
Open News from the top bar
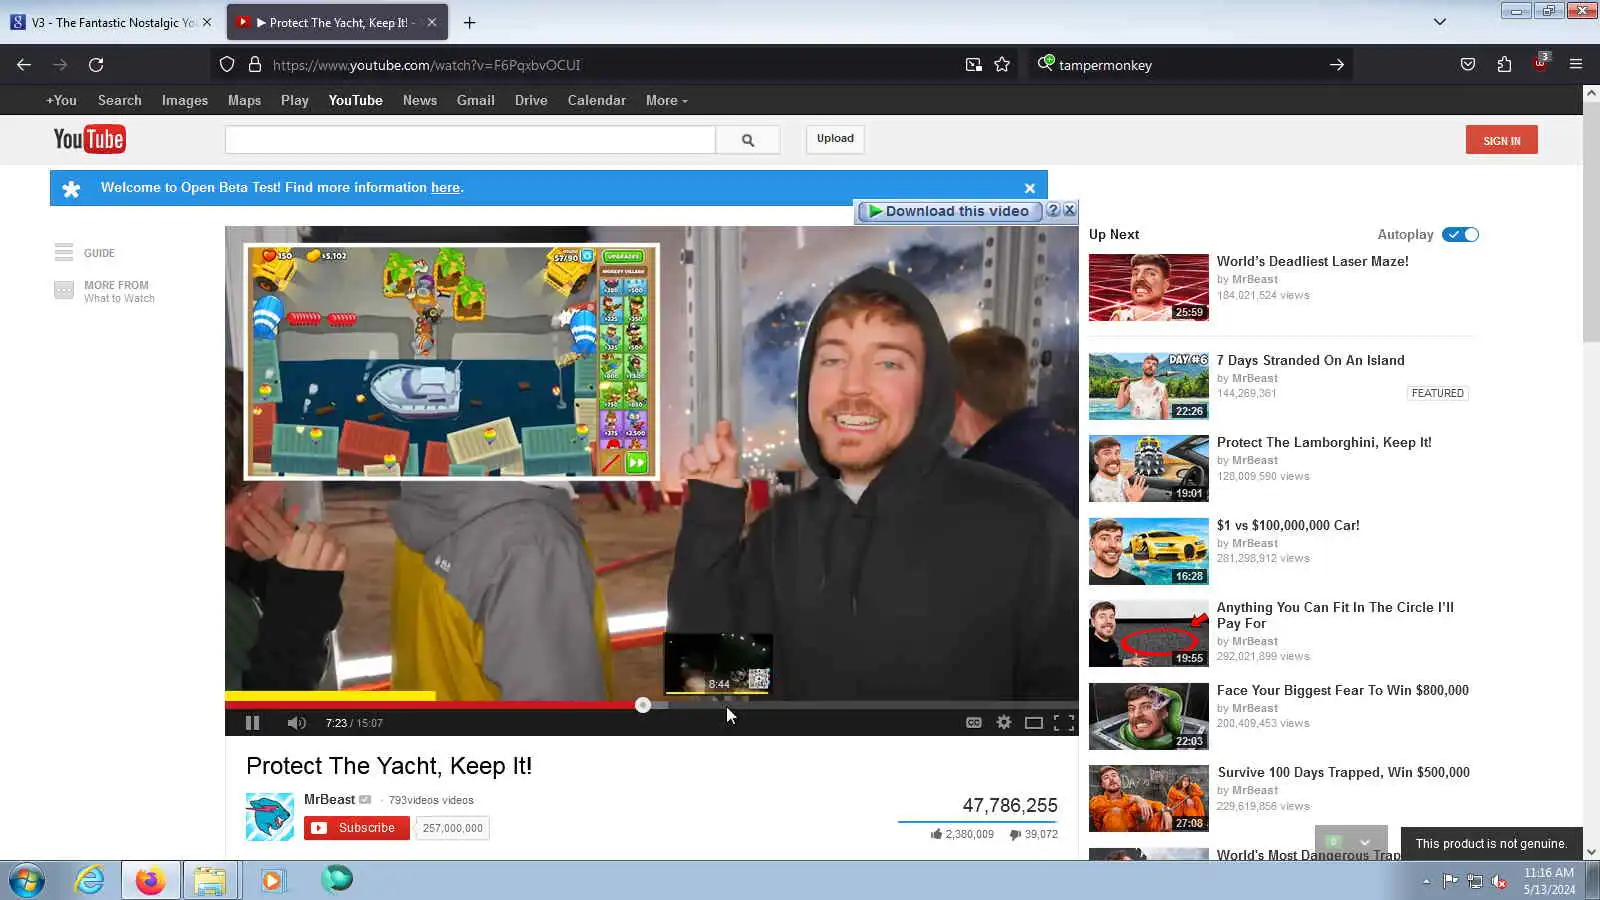pos(420,100)
